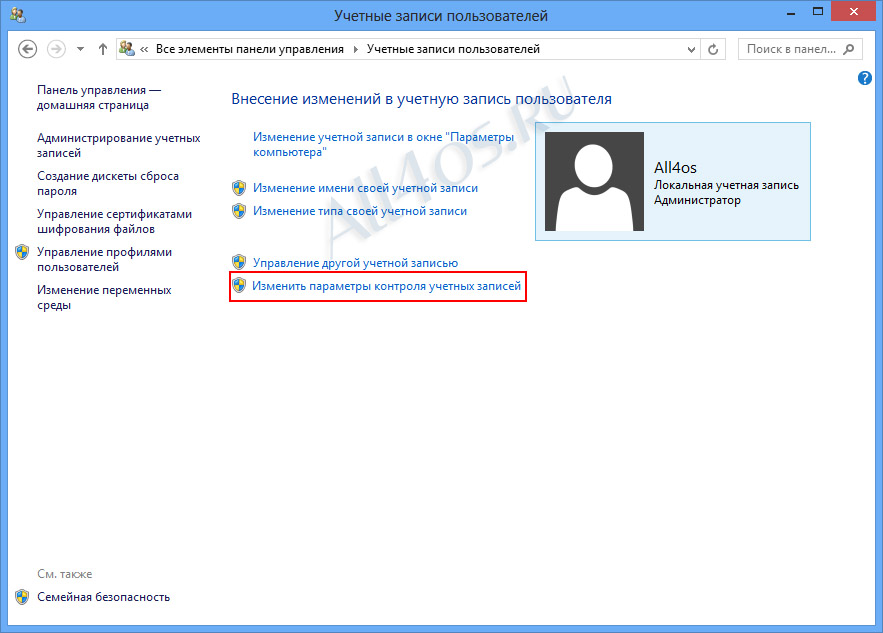Open the address bar history dropdown
883x633 pixels.
pyautogui.click(x=691, y=50)
